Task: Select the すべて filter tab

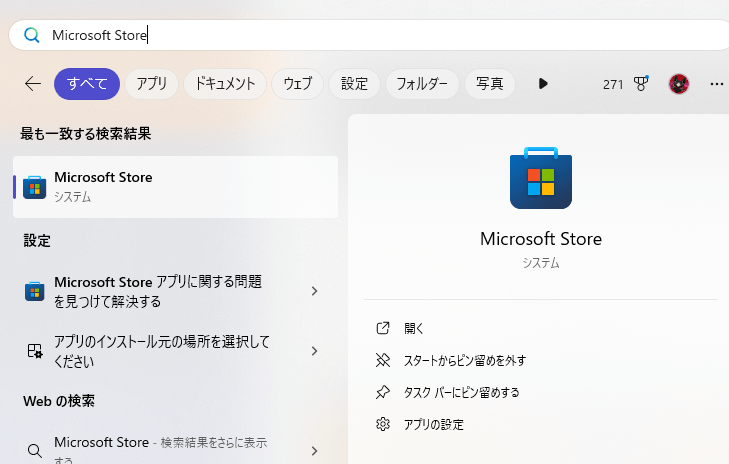Action: pyautogui.click(x=87, y=84)
